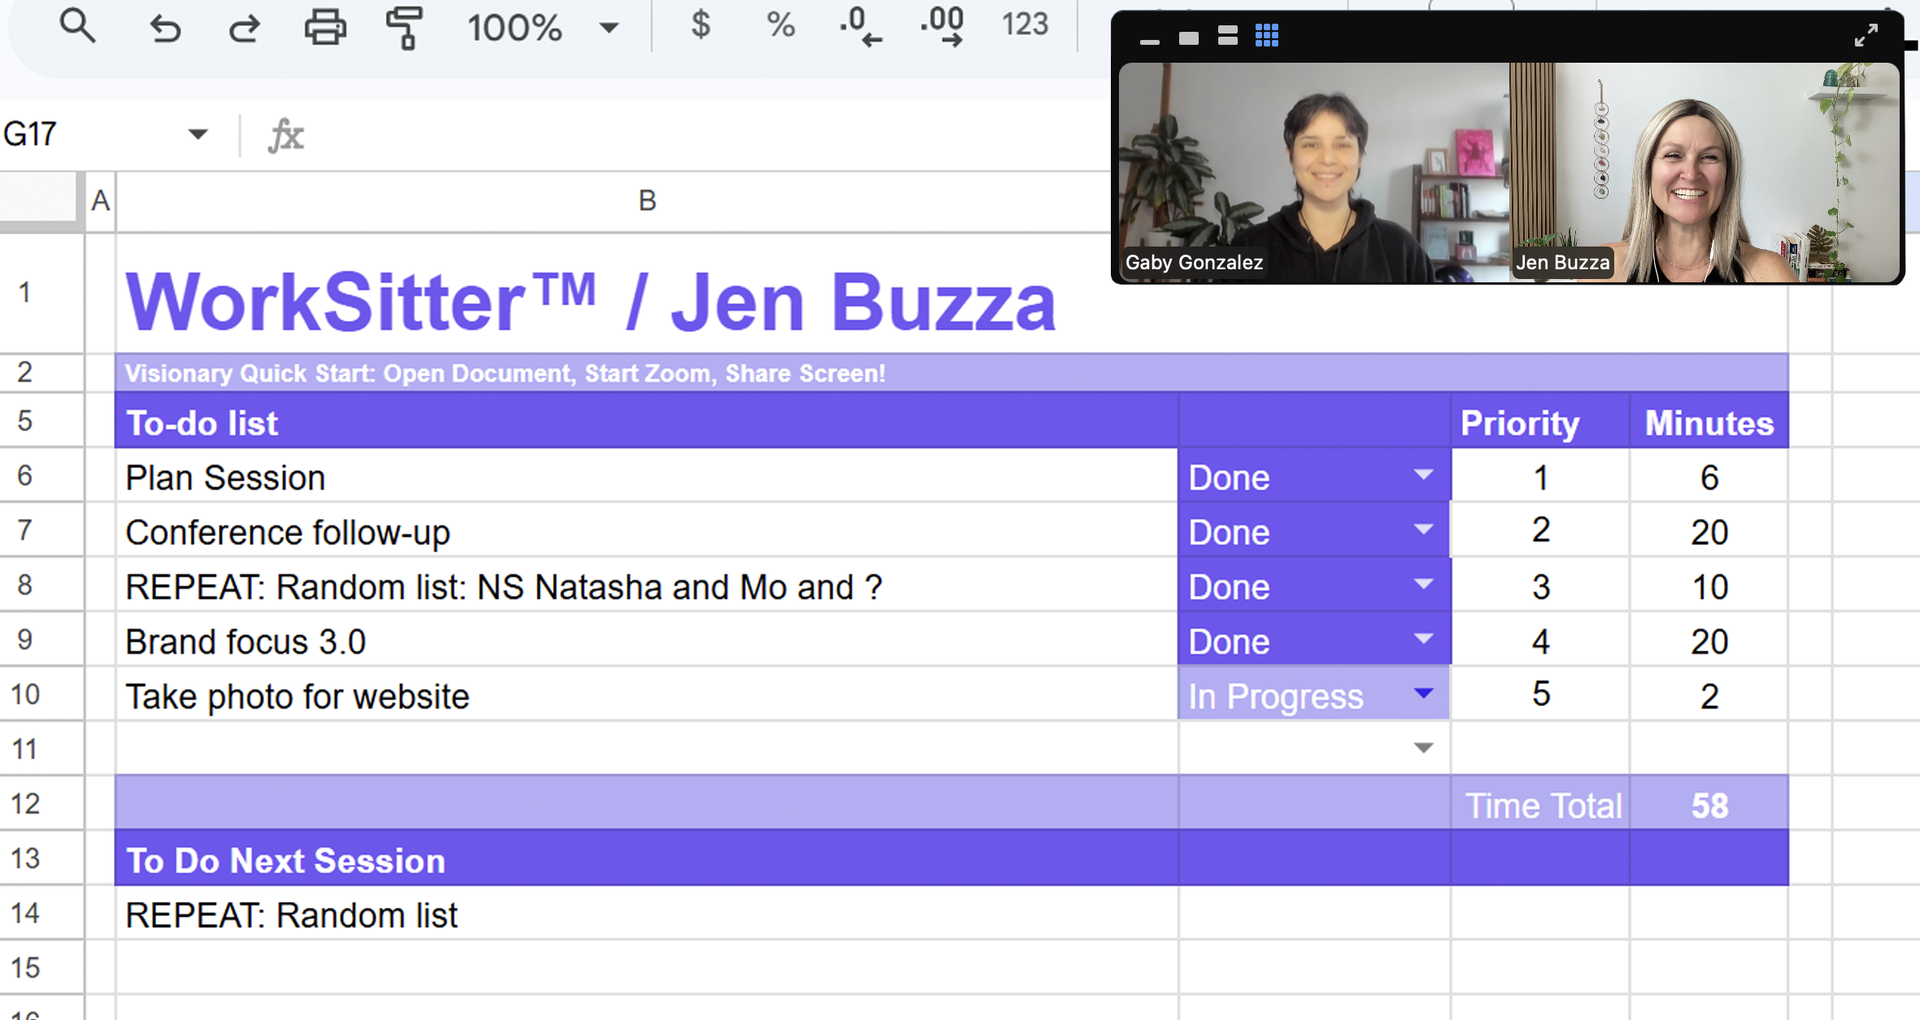The height and width of the screenshot is (1020, 1920).
Task: Click Jen Buzza video thumbnail
Action: (x=1704, y=172)
